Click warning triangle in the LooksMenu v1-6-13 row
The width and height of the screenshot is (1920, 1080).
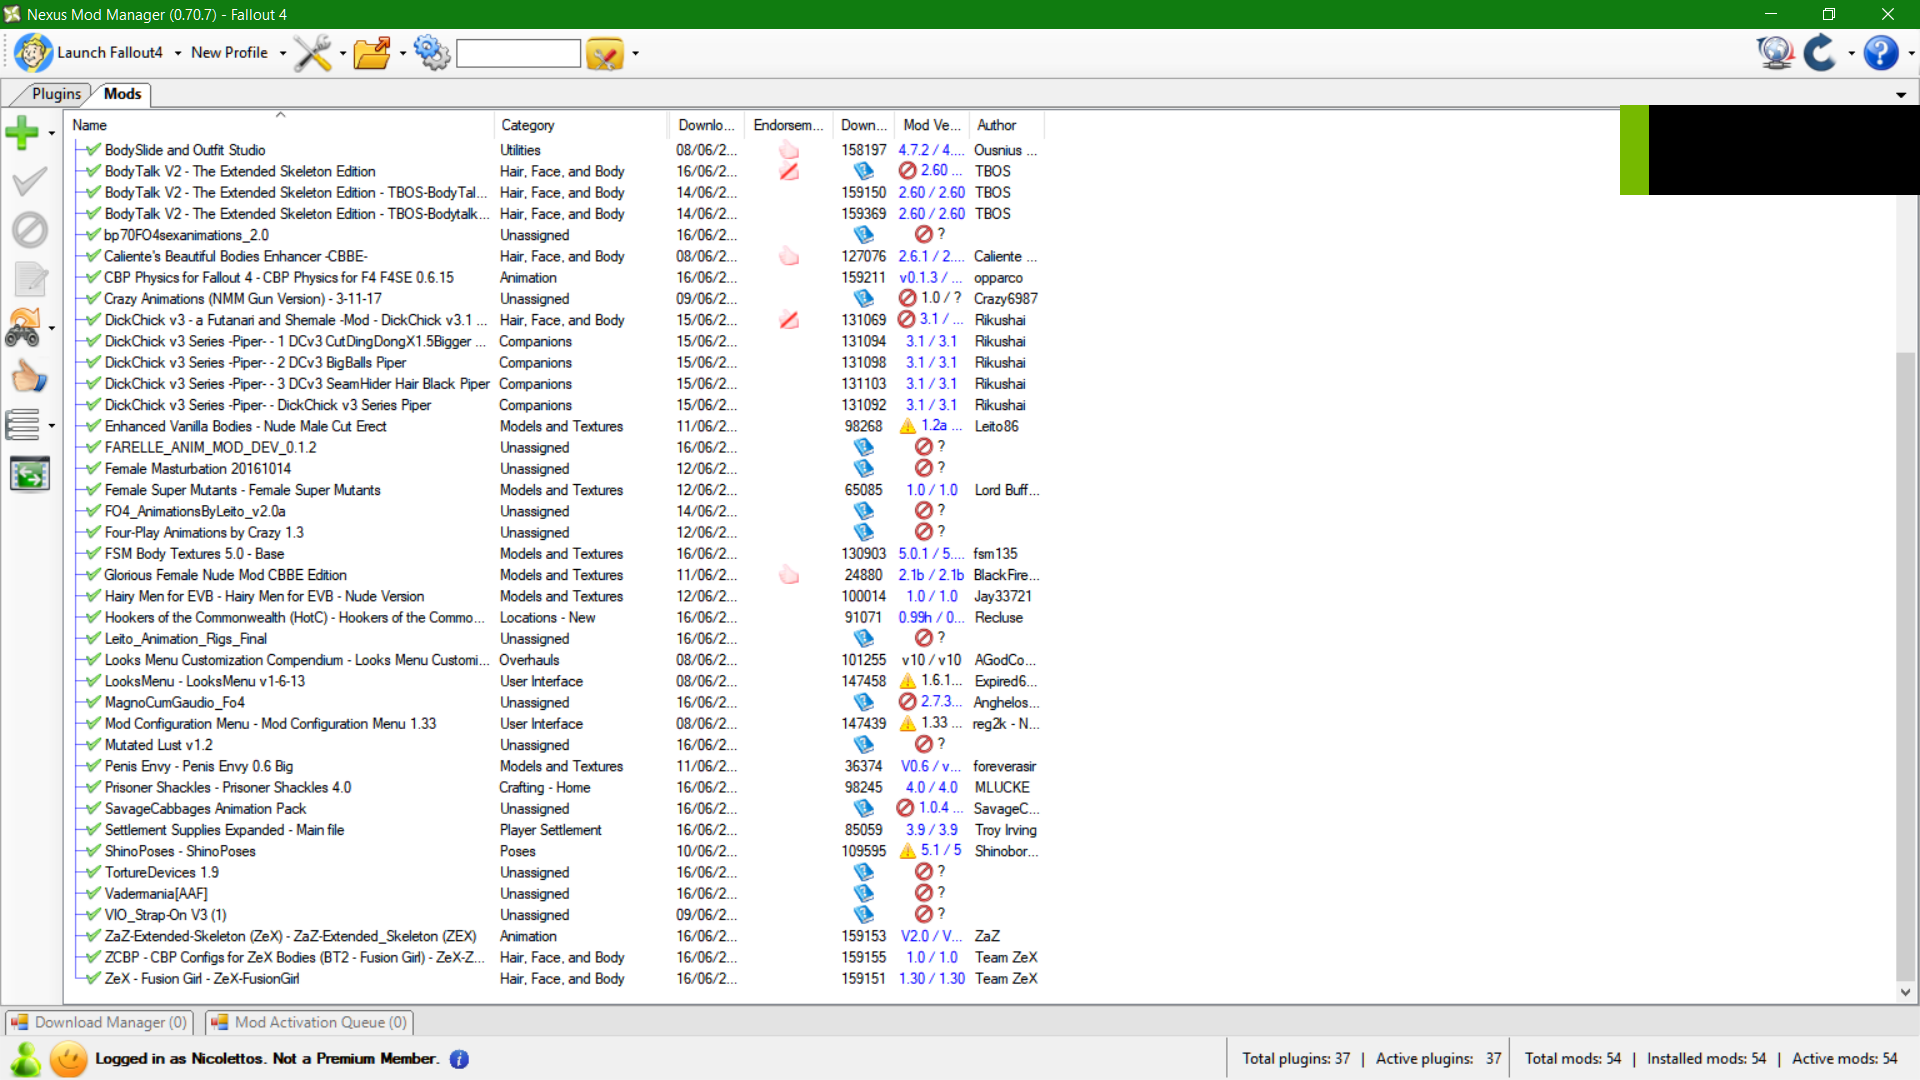908,681
